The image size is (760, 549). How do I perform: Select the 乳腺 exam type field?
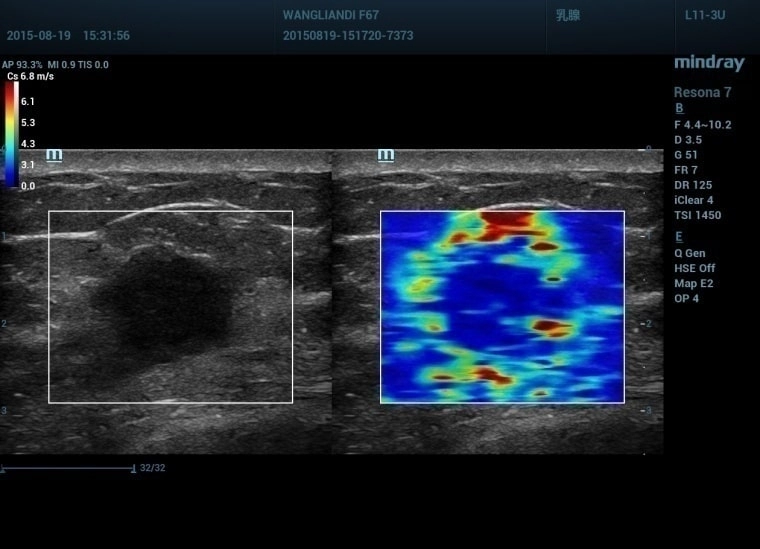coord(567,16)
